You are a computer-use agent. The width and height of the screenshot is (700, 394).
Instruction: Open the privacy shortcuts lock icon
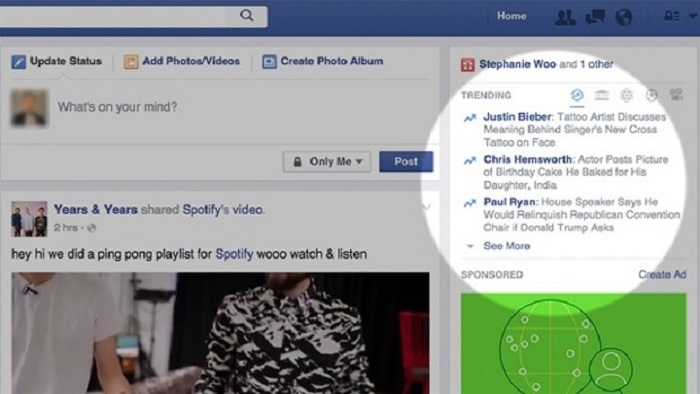[x=671, y=16]
